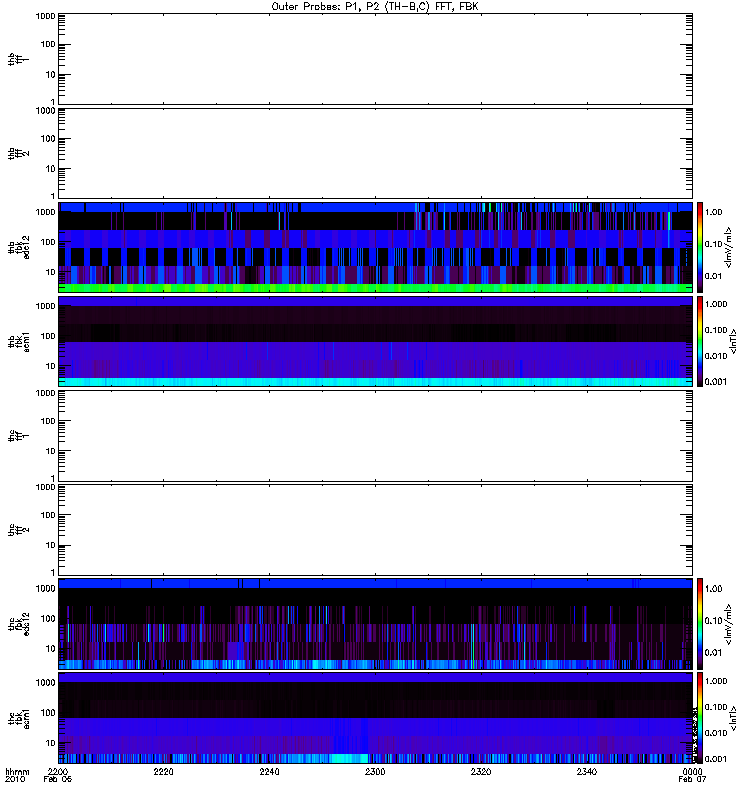Image resolution: width=750 pixels, height=800 pixels.
Task: Click the thb fbk edc12 spectrogram panel
Action: [375, 247]
